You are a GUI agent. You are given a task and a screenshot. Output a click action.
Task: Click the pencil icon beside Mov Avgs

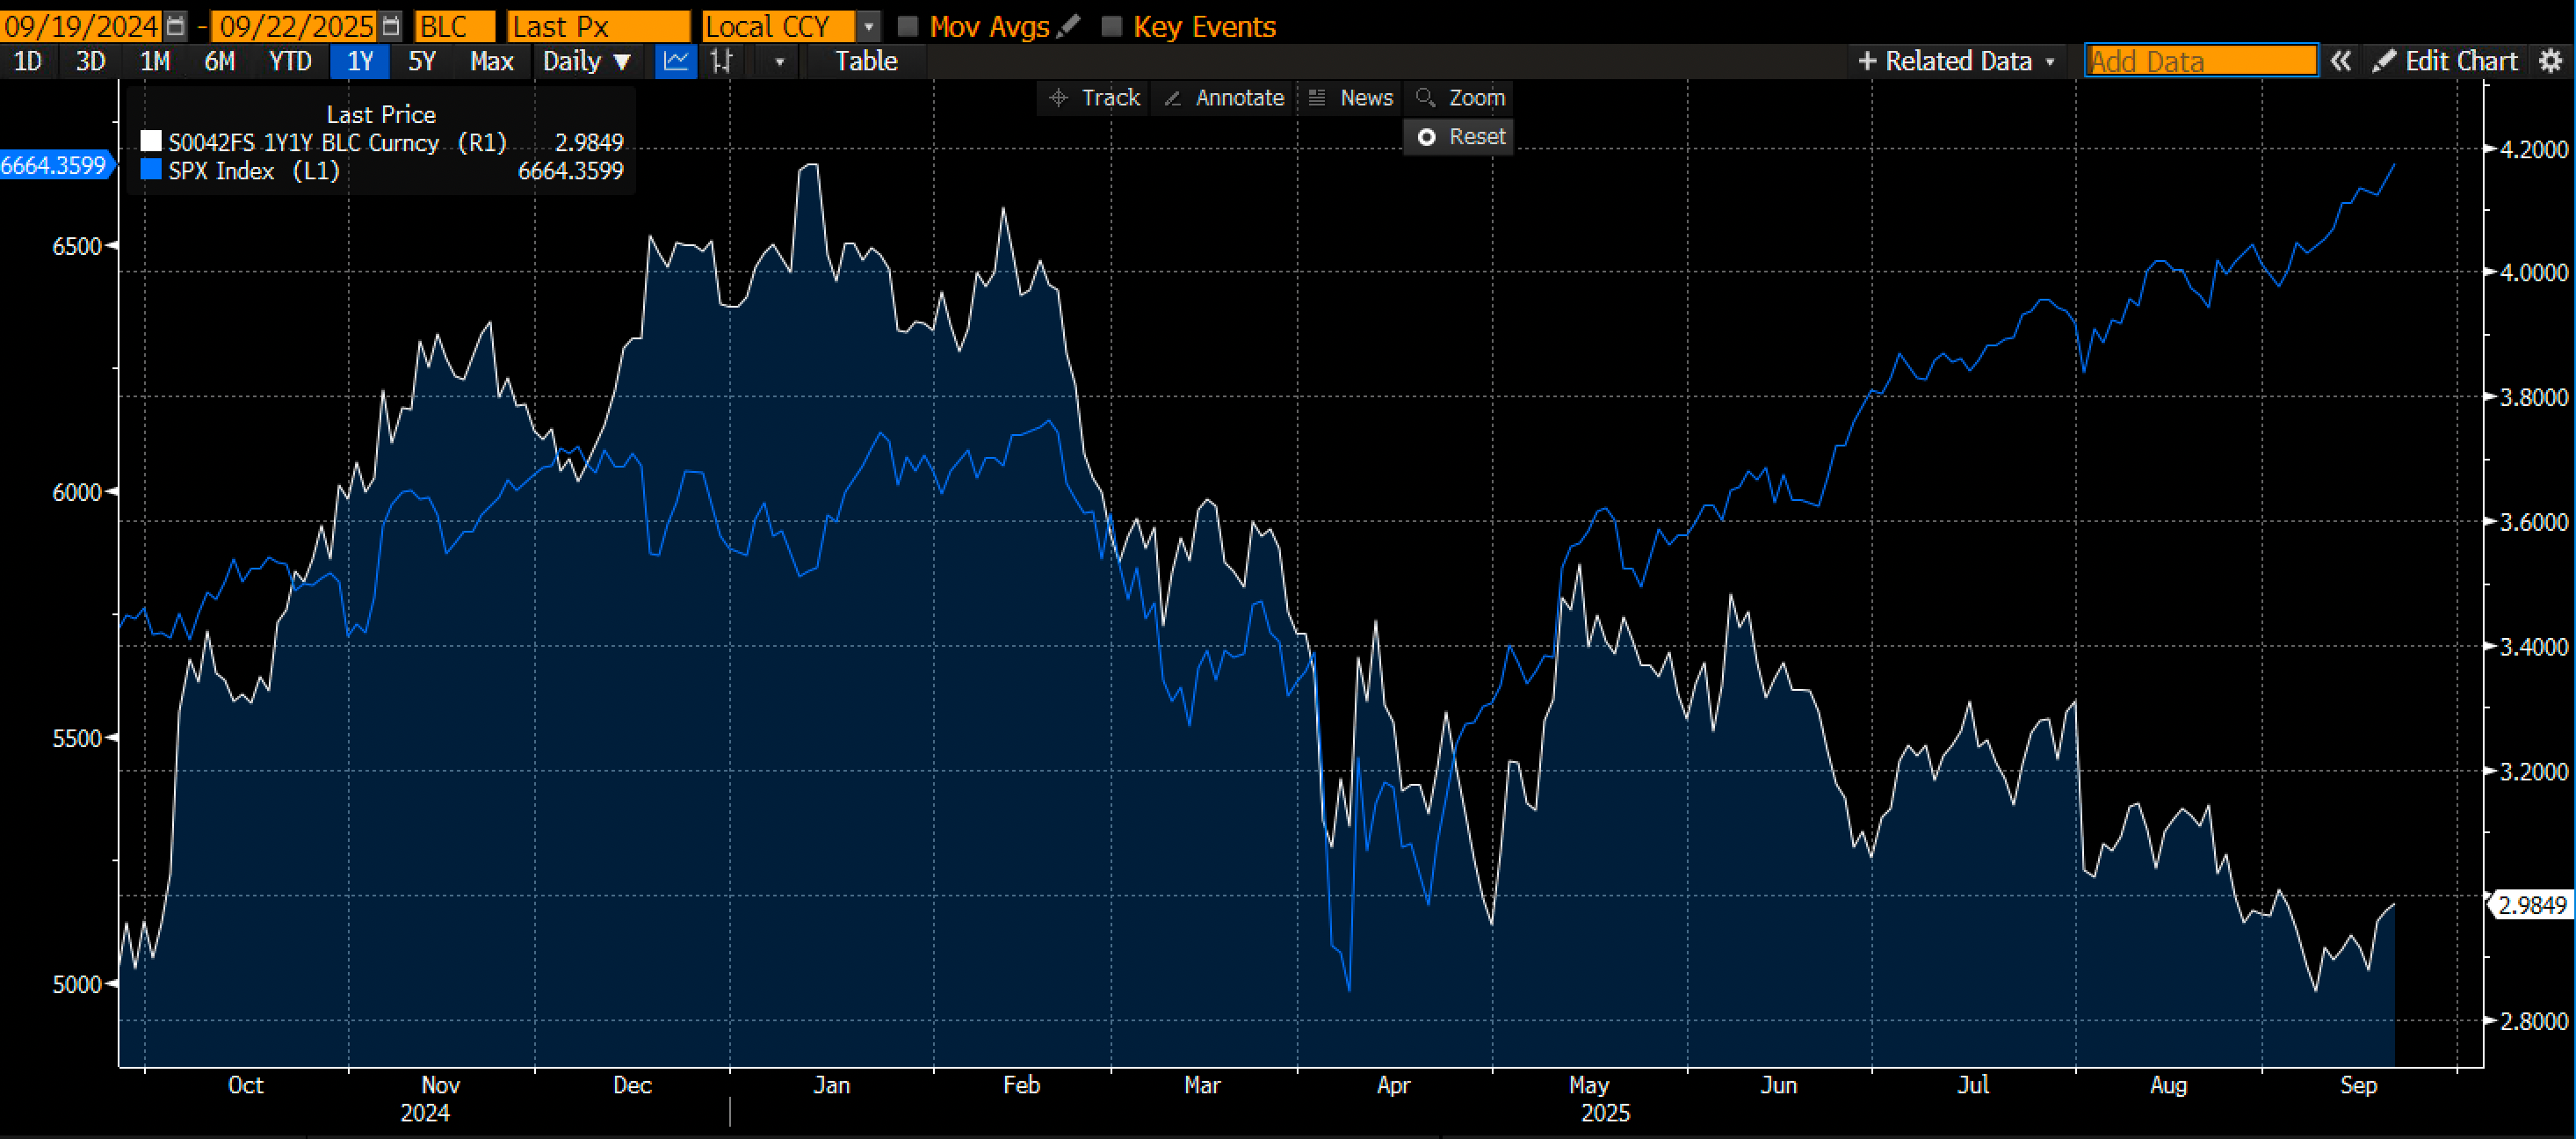pos(1069,26)
